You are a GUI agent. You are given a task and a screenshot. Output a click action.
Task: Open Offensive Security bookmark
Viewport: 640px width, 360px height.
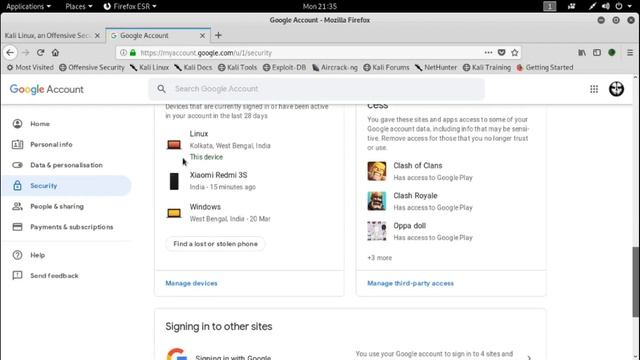91,67
